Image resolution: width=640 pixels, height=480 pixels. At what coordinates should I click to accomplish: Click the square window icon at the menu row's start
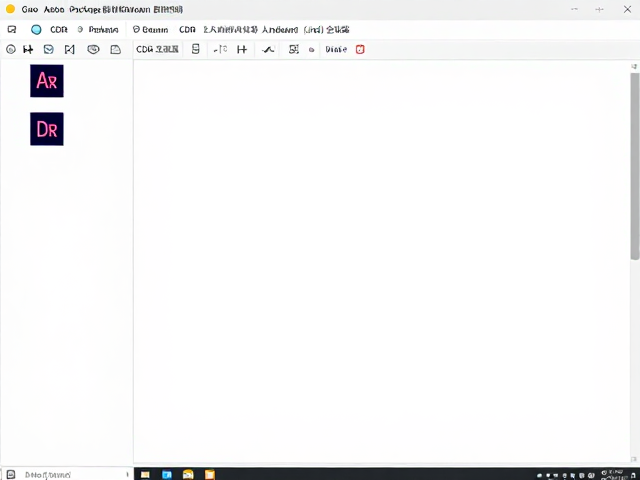coord(12,29)
